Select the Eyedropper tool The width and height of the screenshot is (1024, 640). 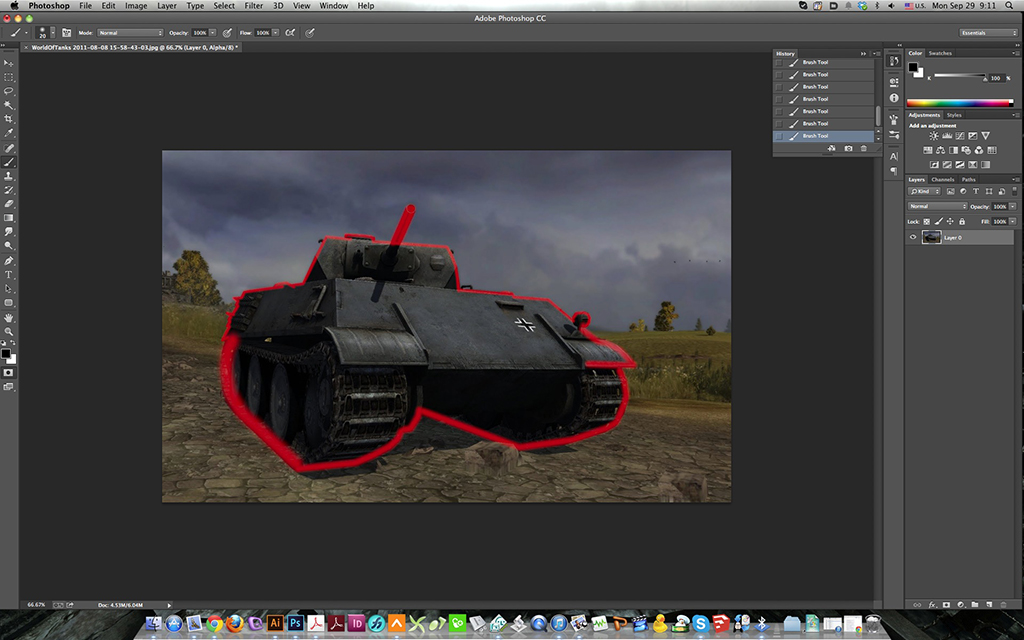pyautogui.click(x=8, y=133)
